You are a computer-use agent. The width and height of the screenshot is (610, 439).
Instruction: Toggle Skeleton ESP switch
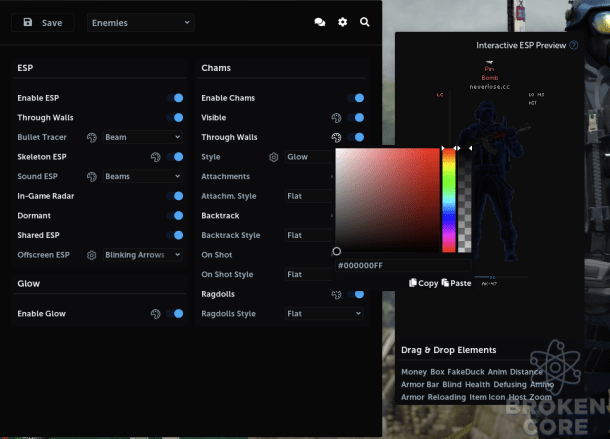[x=175, y=157]
